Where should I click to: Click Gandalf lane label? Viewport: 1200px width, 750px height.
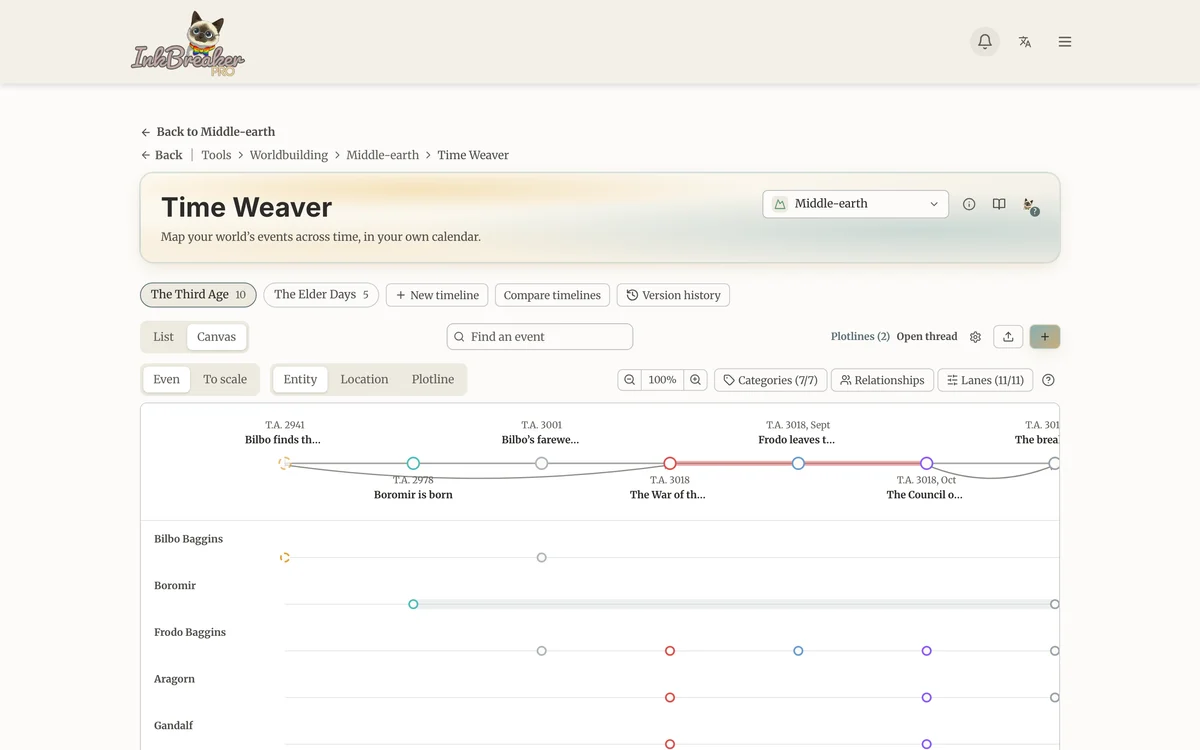pos(173,726)
